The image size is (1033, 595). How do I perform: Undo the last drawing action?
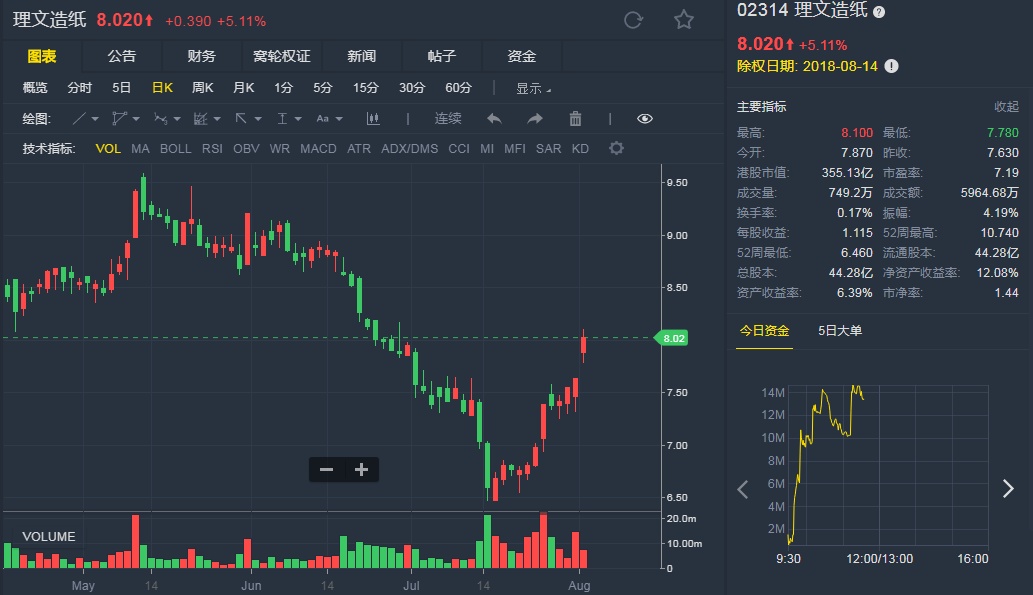(493, 118)
